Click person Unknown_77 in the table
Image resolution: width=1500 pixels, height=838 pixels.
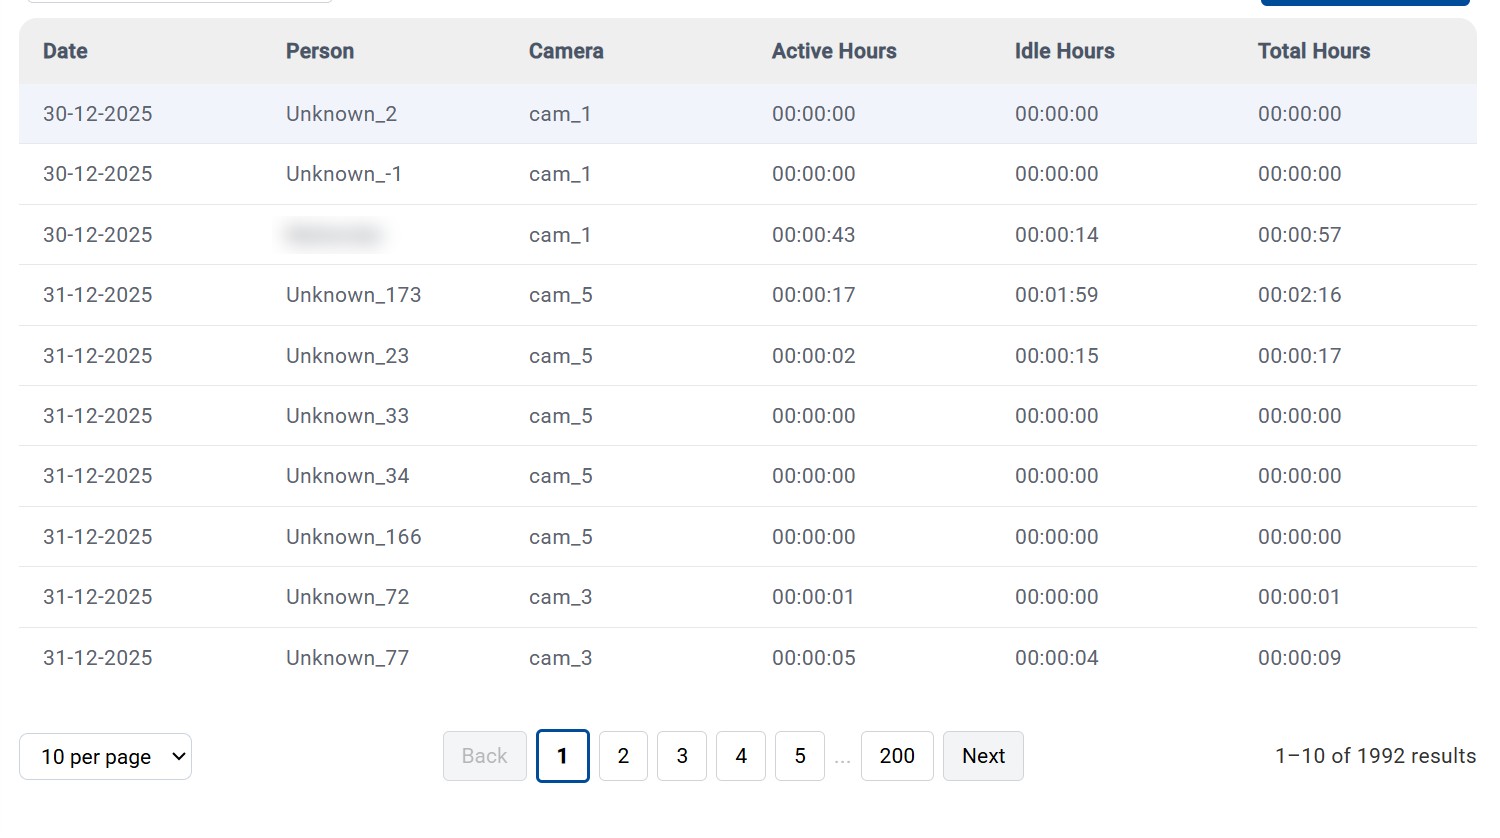pyautogui.click(x=347, y=658)
